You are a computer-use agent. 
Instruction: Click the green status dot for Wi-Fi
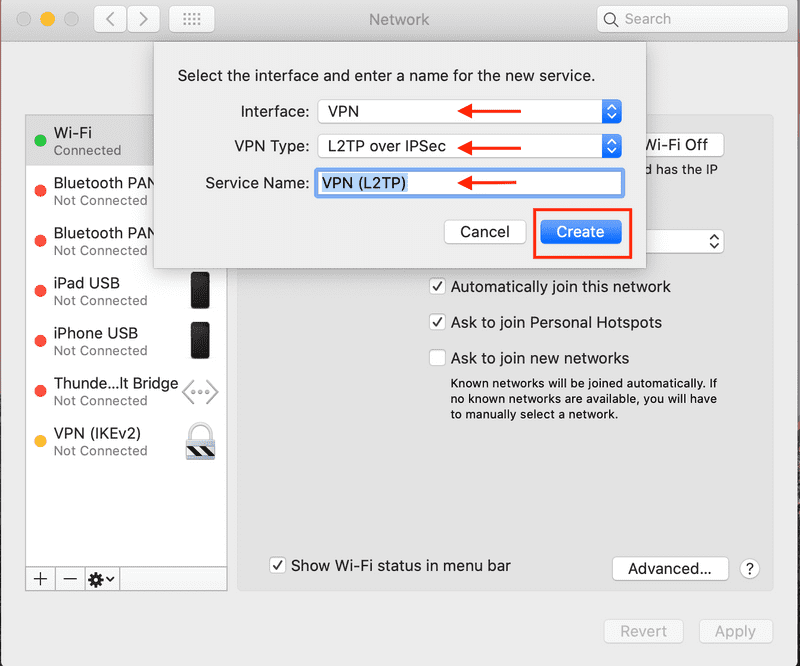pos(40,140)
